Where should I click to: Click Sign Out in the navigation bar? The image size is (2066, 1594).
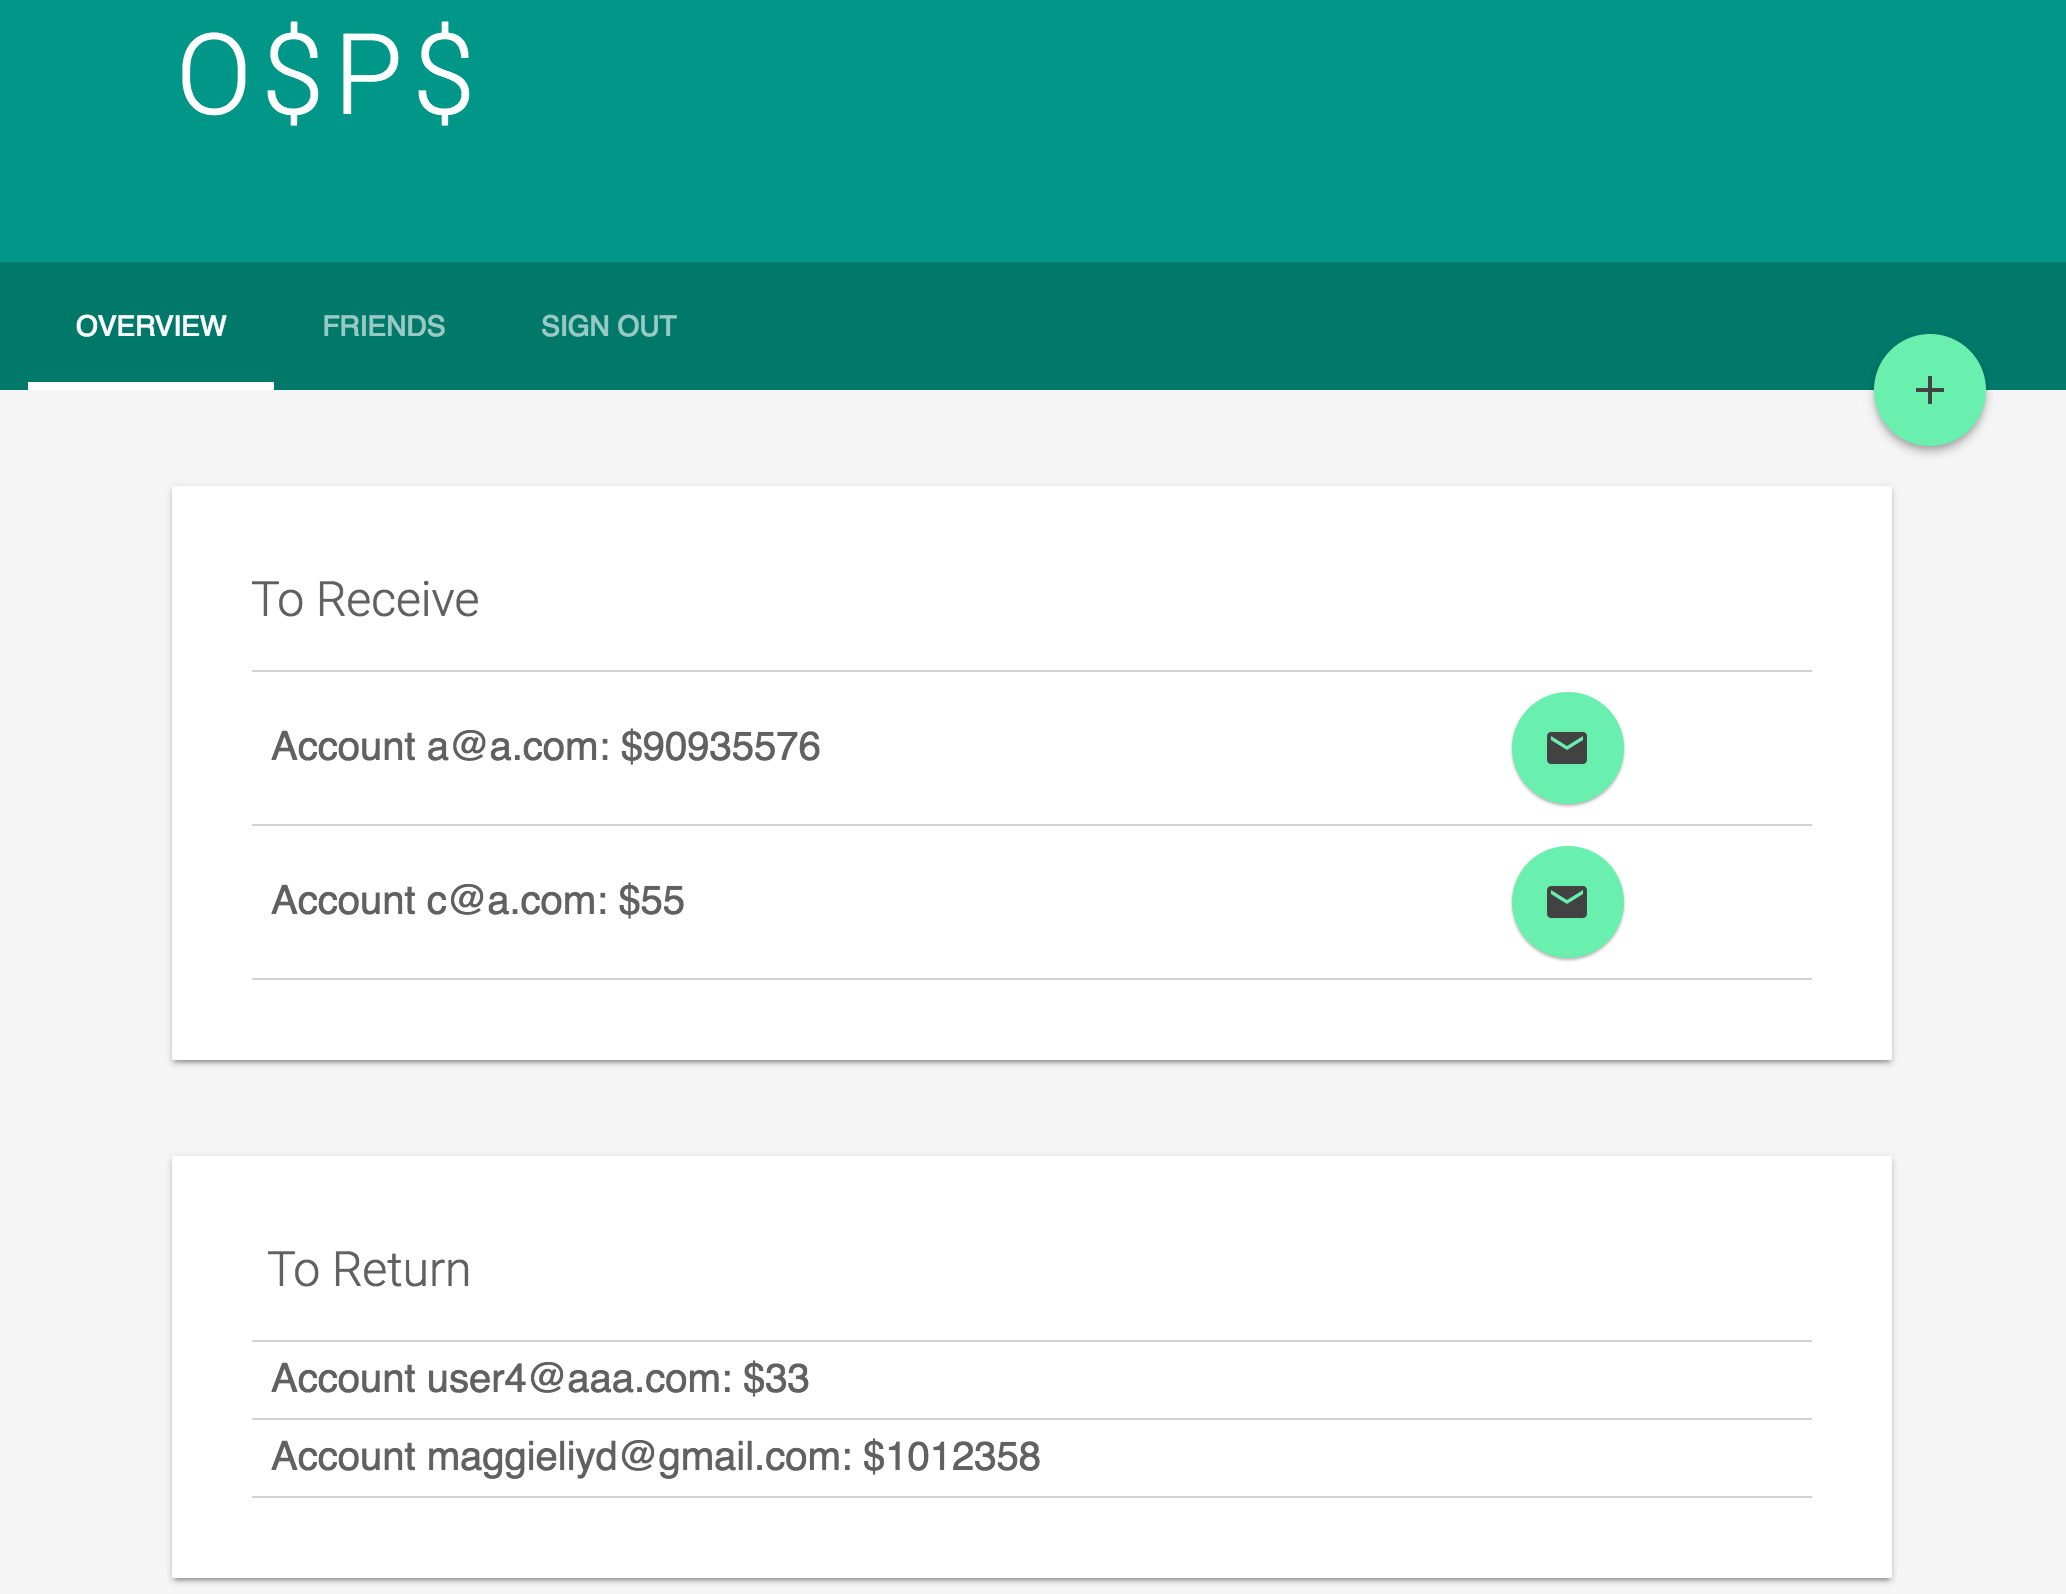[x=608, y=326]
